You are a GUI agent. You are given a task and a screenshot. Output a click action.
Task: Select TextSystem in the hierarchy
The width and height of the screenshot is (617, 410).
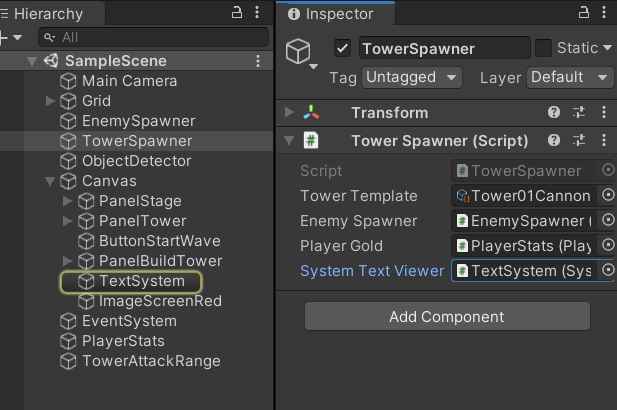coord(141,281)
